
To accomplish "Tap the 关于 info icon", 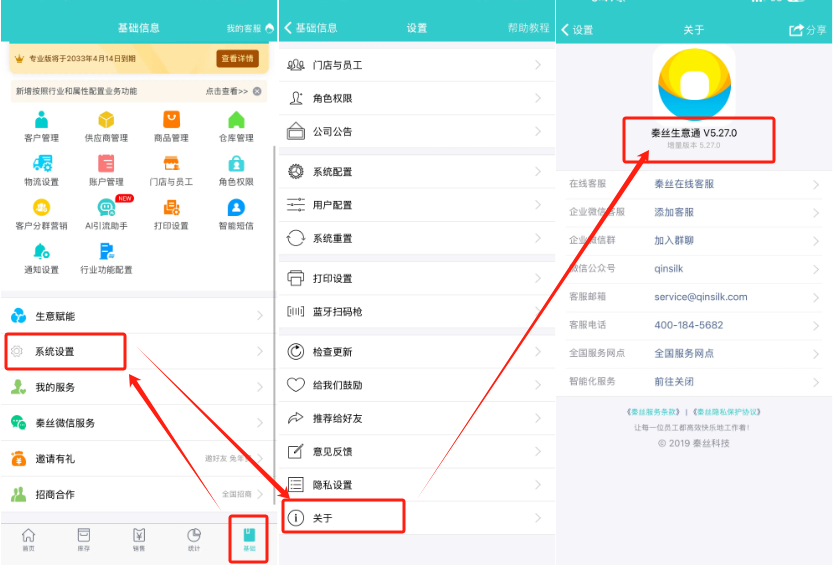I will point(296,518).
